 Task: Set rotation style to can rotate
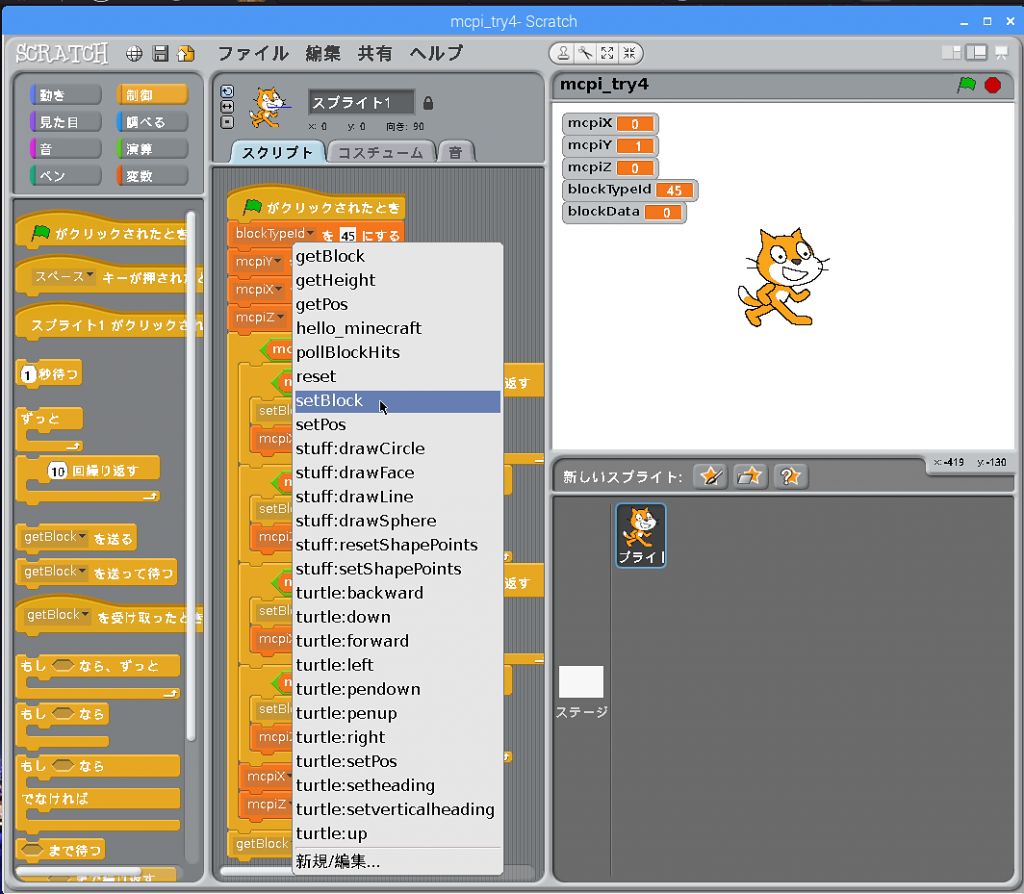click(227, 91)
